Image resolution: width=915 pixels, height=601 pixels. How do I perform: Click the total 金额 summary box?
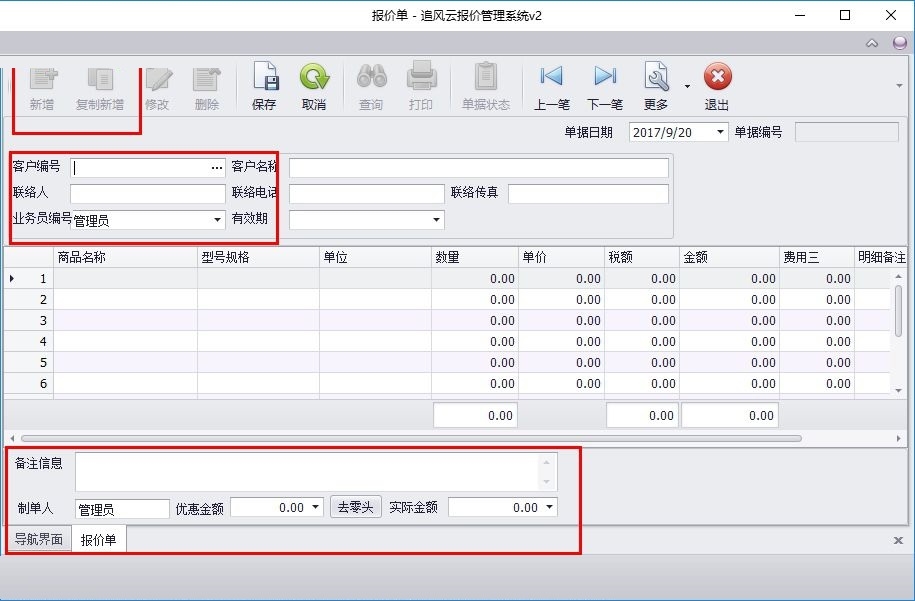(729, 415)
